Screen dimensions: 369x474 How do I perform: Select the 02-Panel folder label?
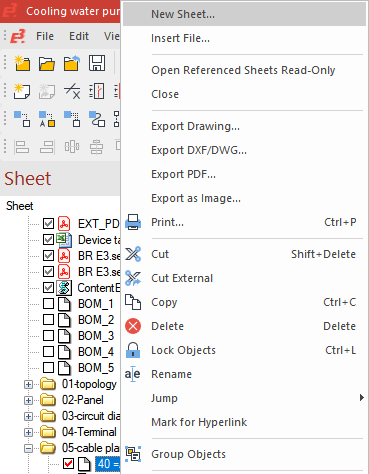point(83,400)
